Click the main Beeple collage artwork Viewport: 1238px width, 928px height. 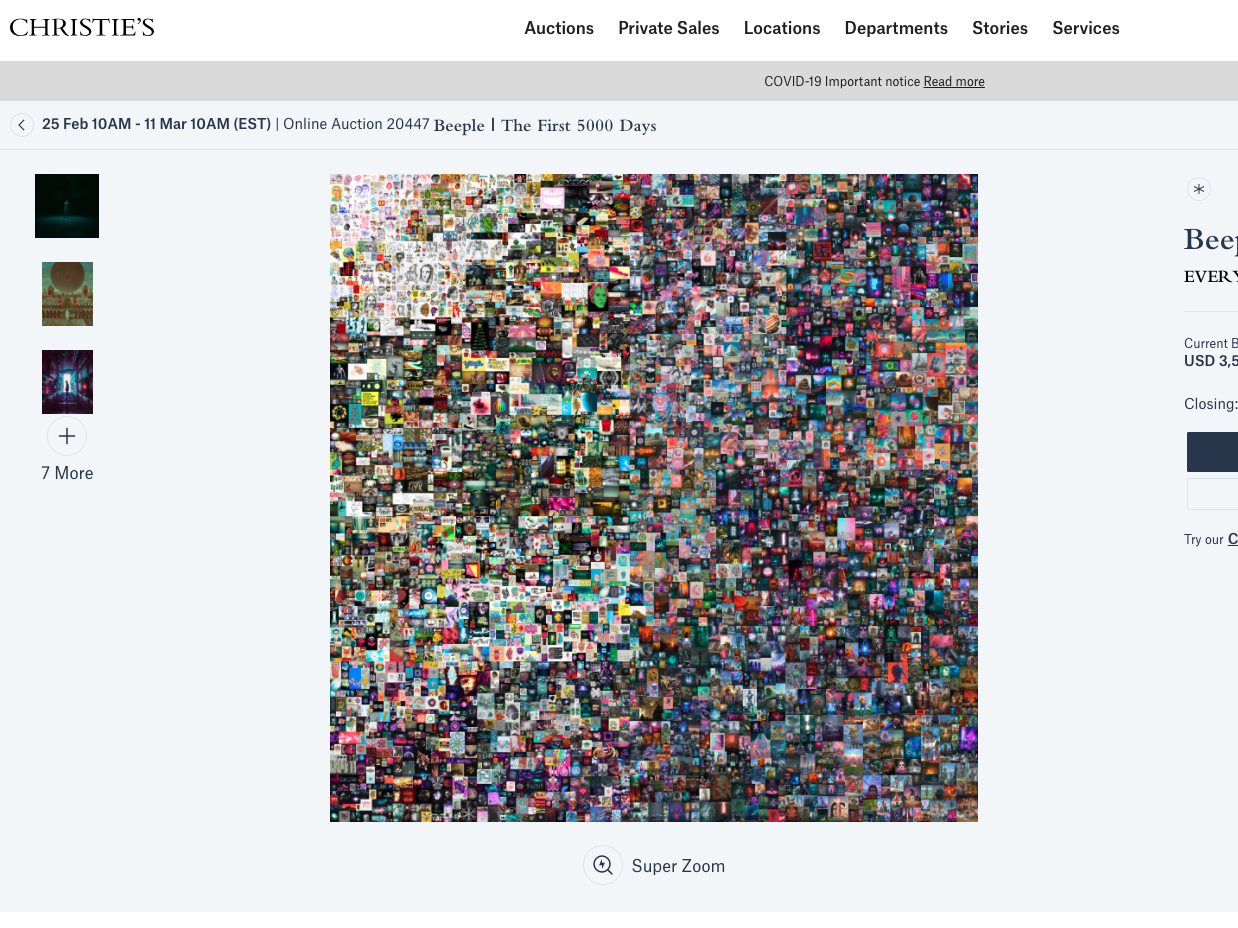coord(654,498)
